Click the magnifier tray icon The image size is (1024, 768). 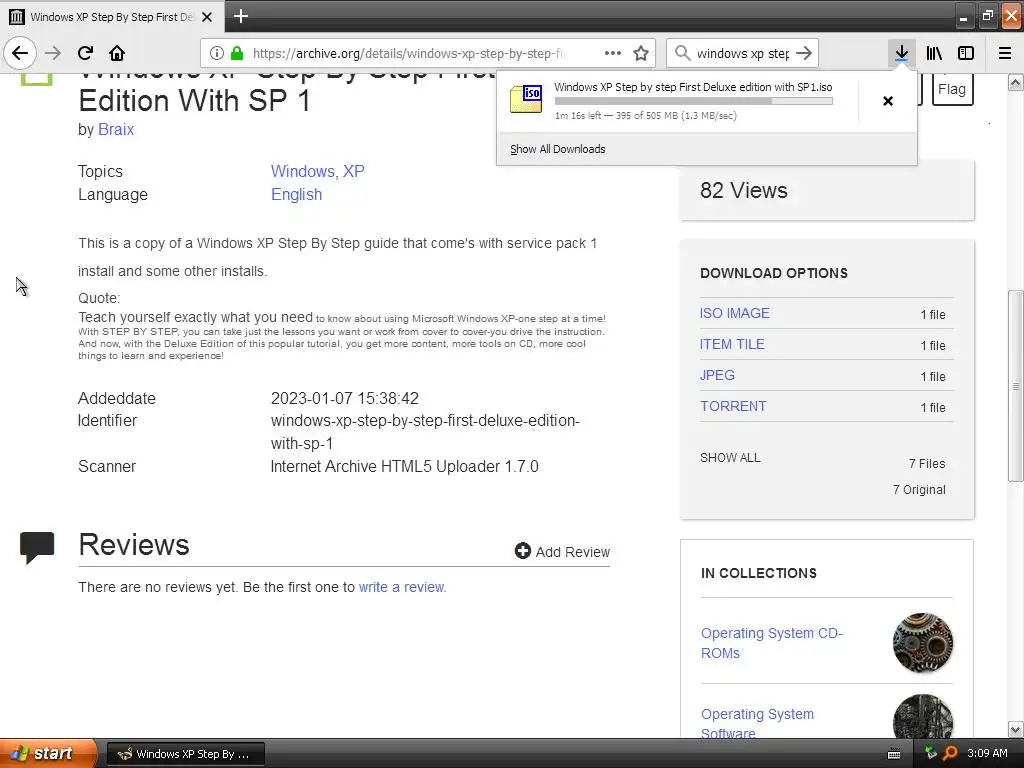(x=950, y=753)
